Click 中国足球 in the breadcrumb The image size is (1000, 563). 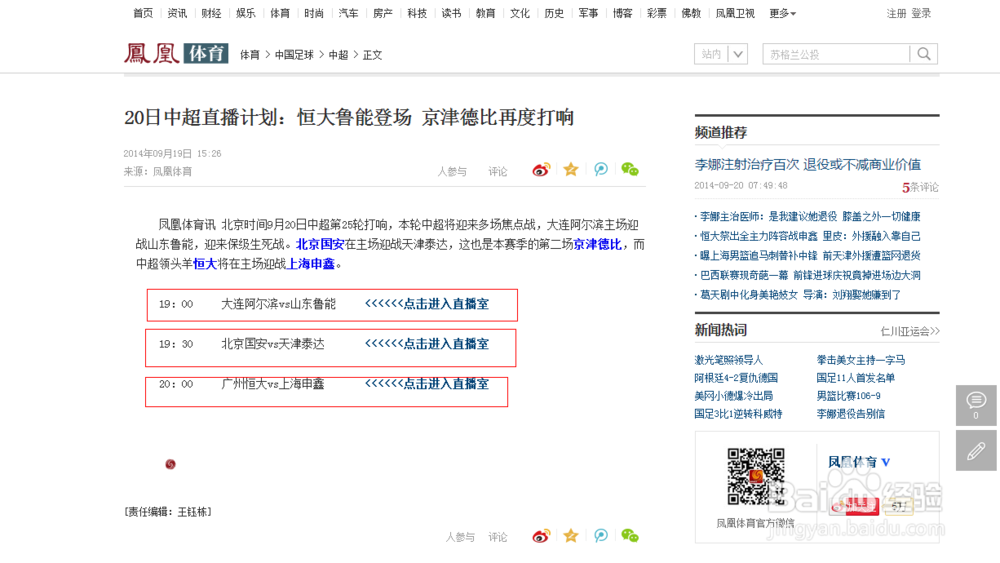point(294,55)
